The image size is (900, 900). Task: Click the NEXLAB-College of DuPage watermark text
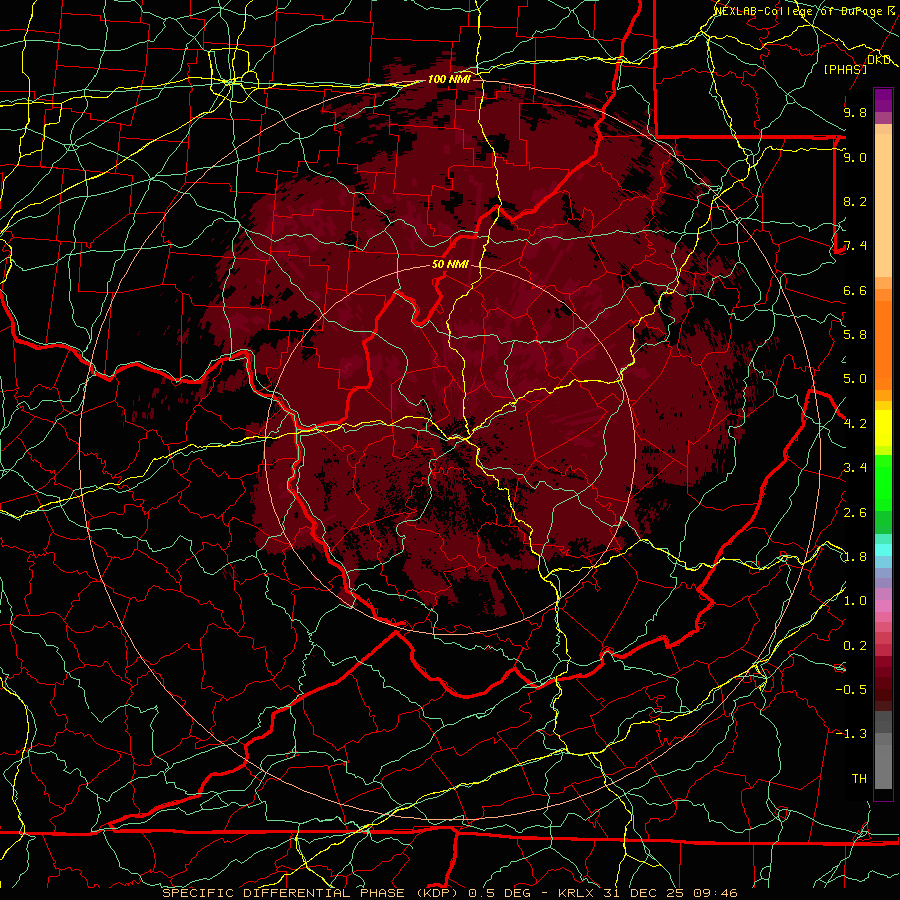(x=805, y=10)
